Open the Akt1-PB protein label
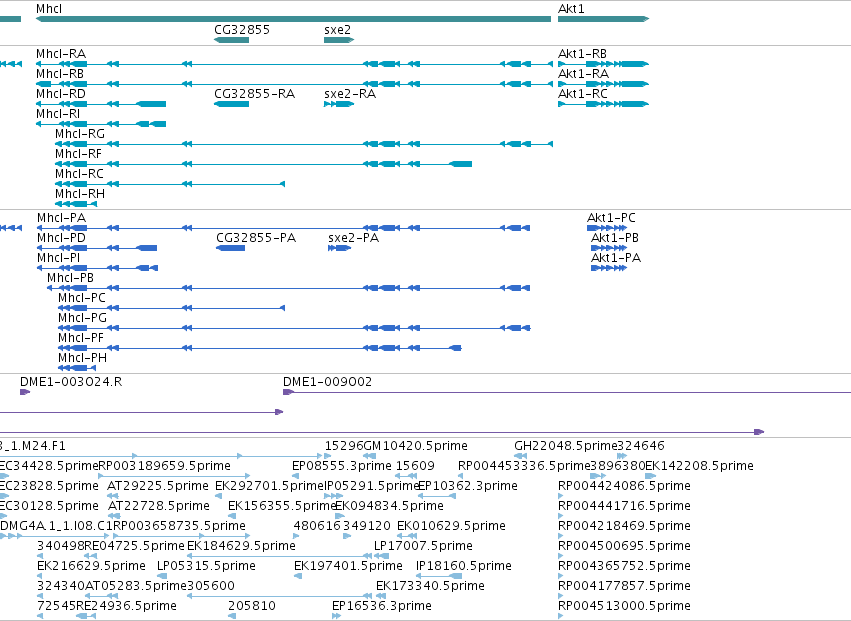The image size is (851, 621). (615, 238)
